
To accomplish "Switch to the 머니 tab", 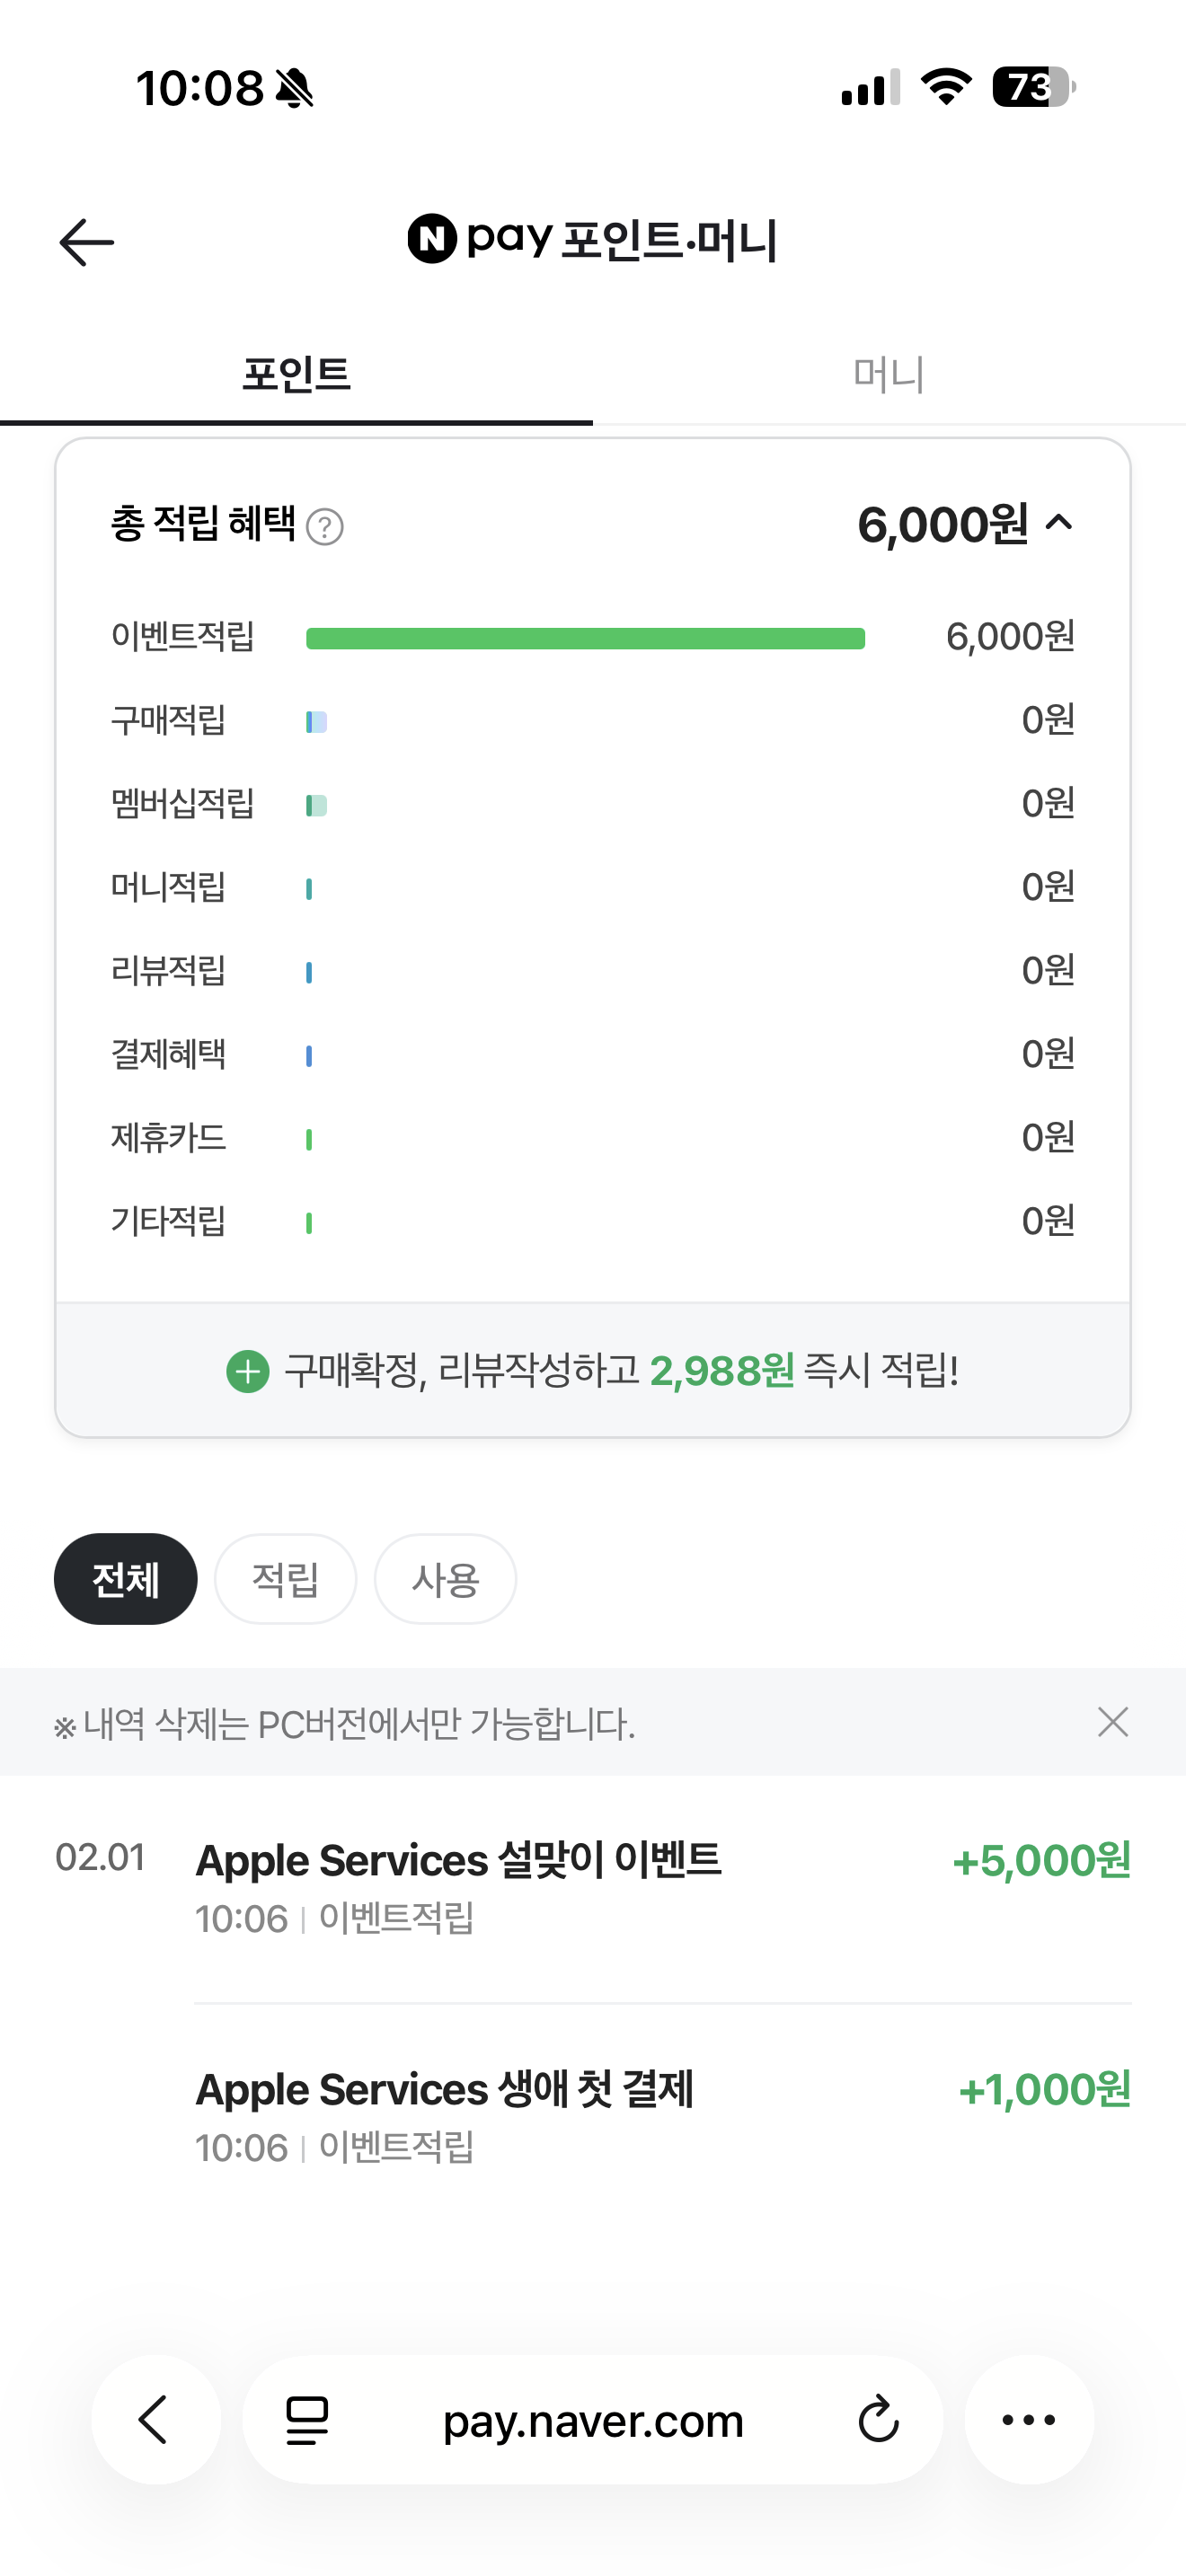I will [888, 375].
